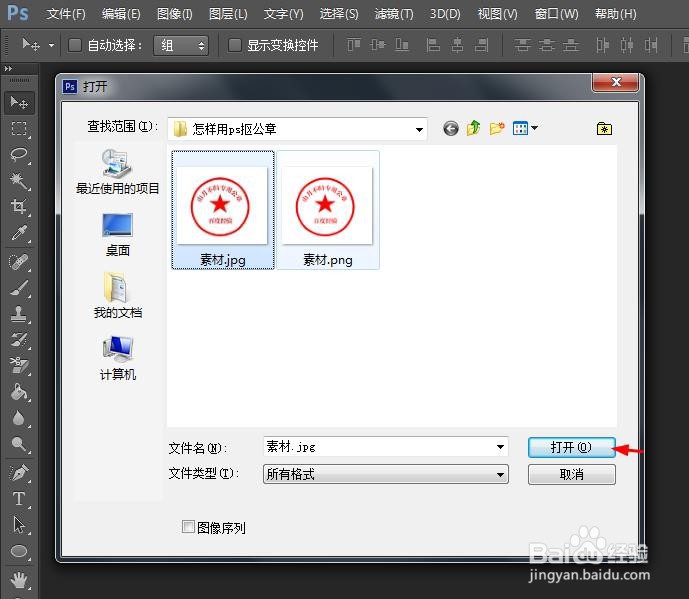Select the Clone Stamp tool

click(x=19, y=314)
